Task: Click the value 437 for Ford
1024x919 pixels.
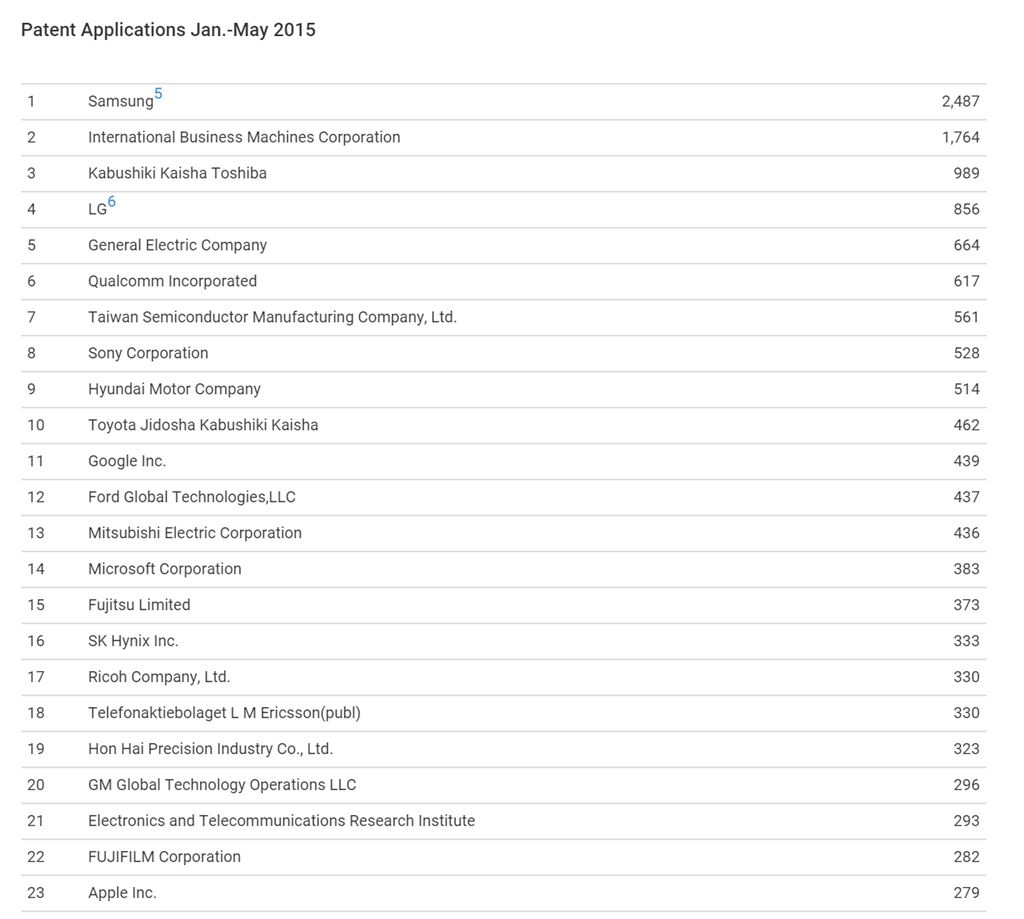Action: (967, 496)
